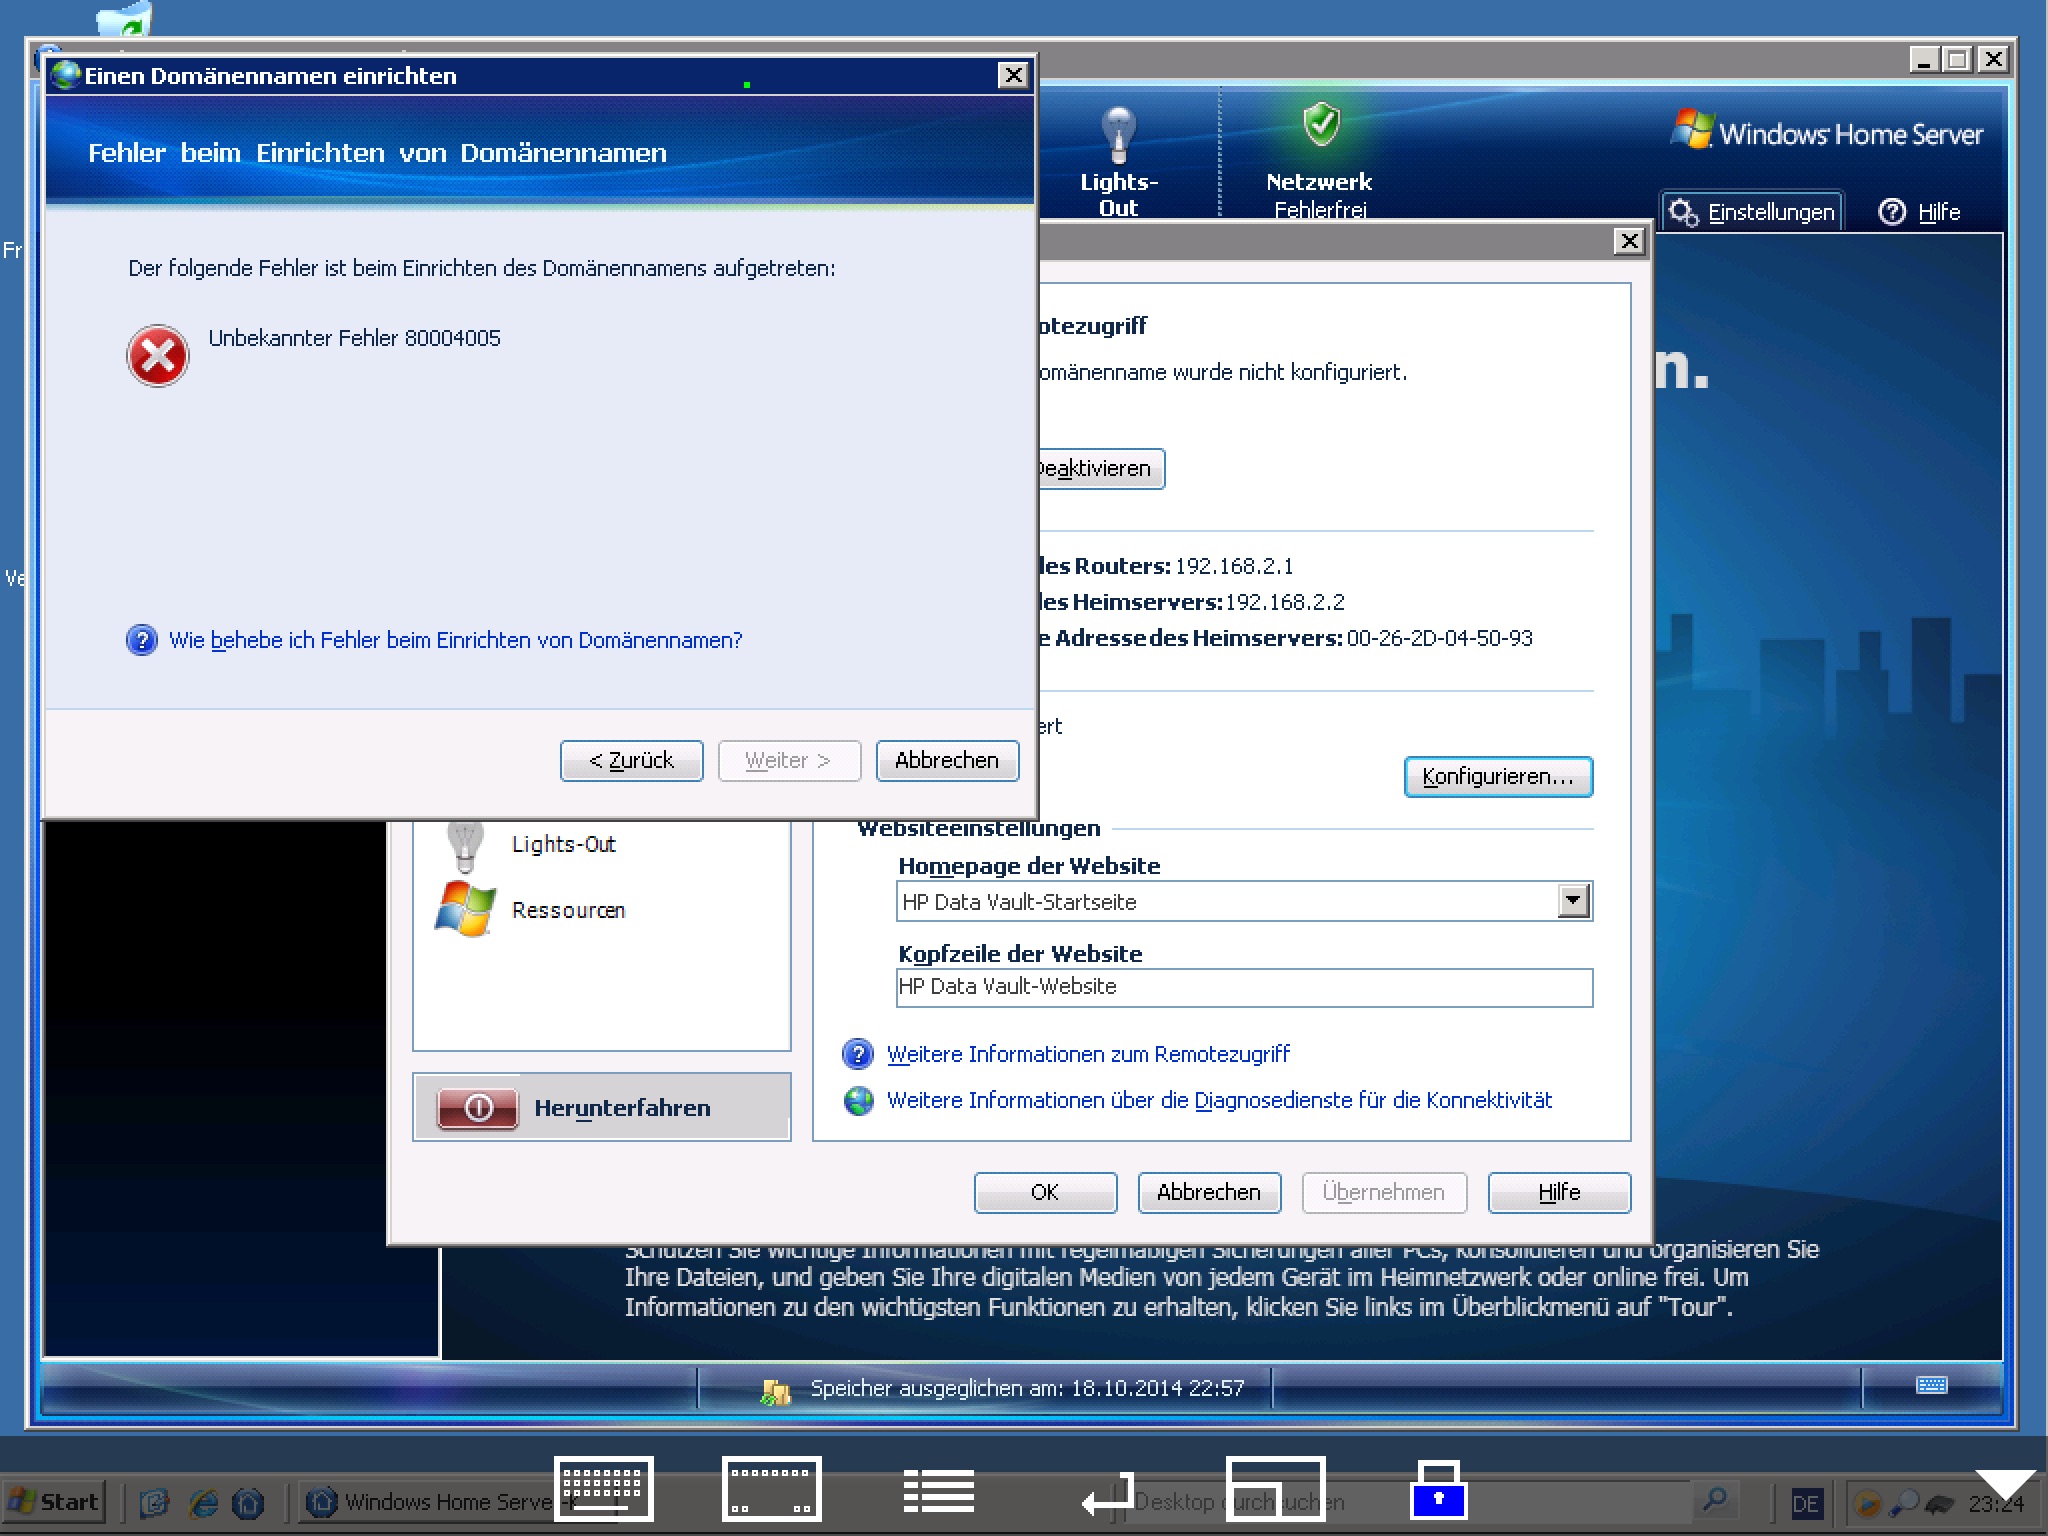The width and height of the screenshot is (2048, 1536).
Task: Click the Konfigurieren... button
Action: click(1498, 777)
